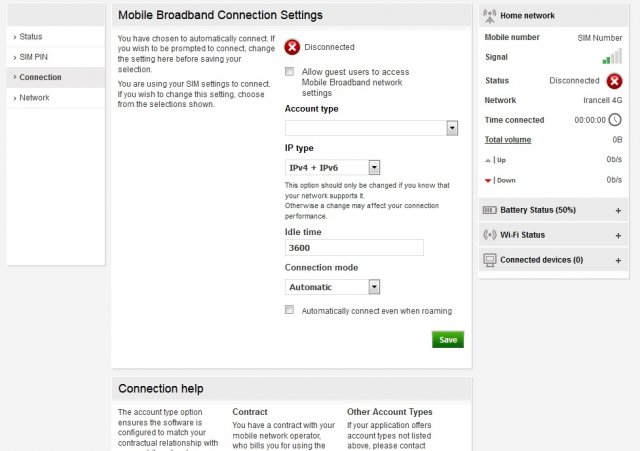Expand the Battery Status panel

coord(618,211)
